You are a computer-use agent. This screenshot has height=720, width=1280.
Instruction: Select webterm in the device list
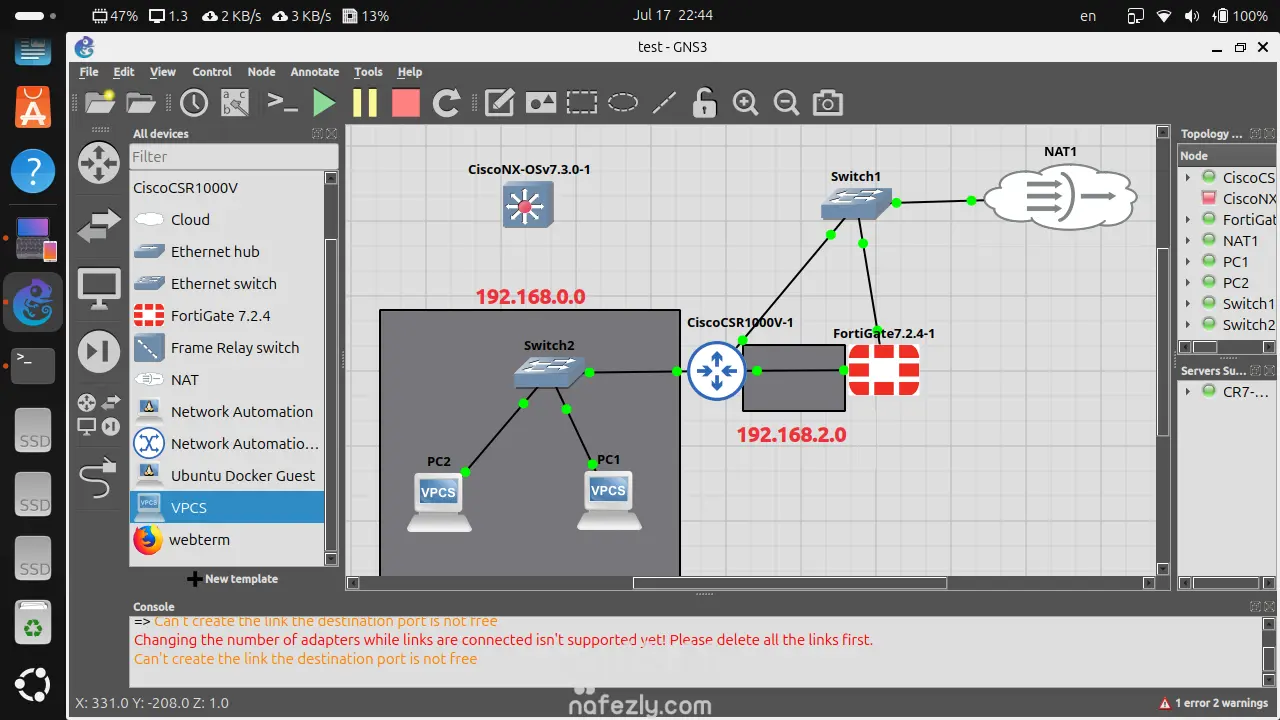tap(227, 540)
